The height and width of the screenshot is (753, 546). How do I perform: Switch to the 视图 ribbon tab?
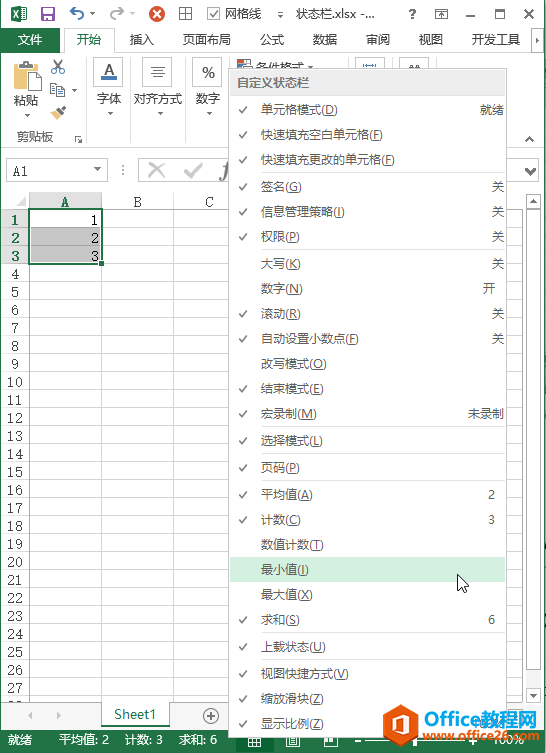[430, 39]
